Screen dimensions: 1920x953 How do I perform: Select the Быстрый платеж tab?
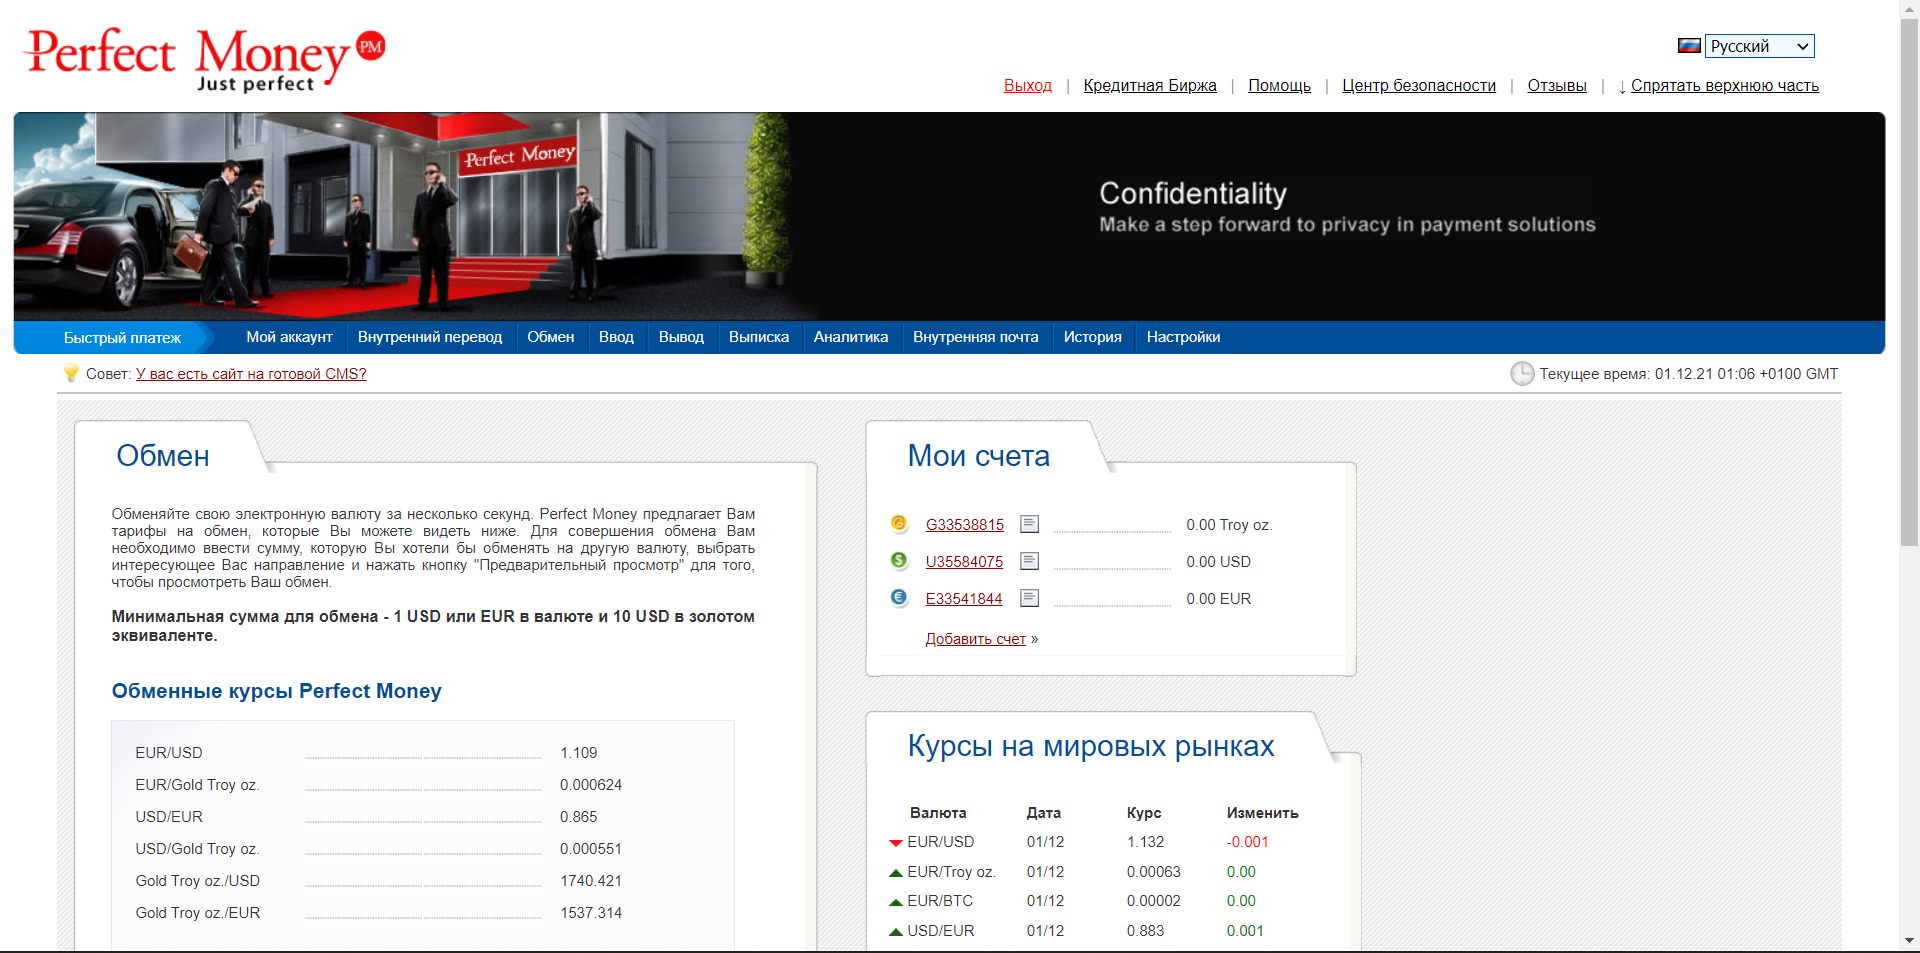point(122,338)
